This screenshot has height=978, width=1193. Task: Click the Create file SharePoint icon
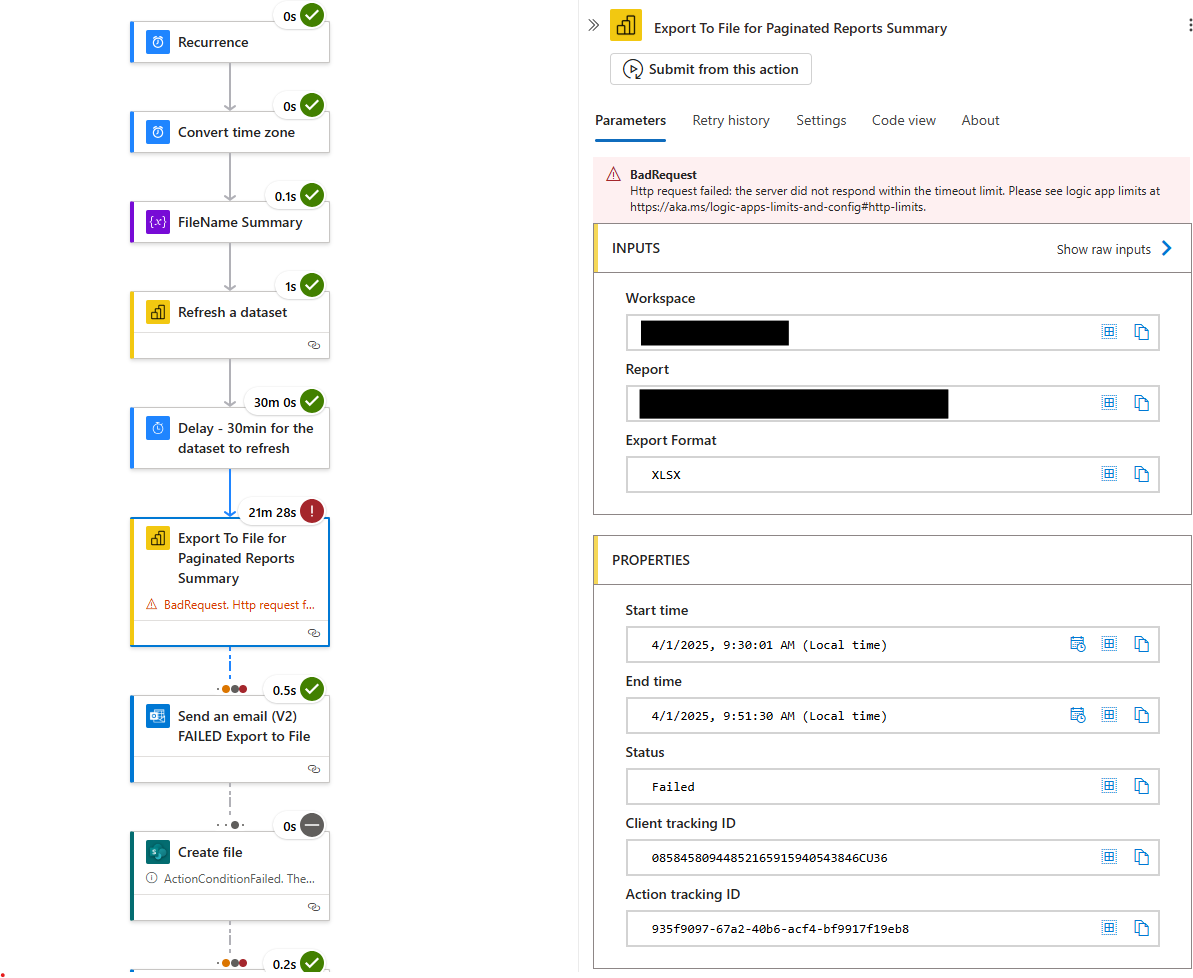tap(157, 852)
